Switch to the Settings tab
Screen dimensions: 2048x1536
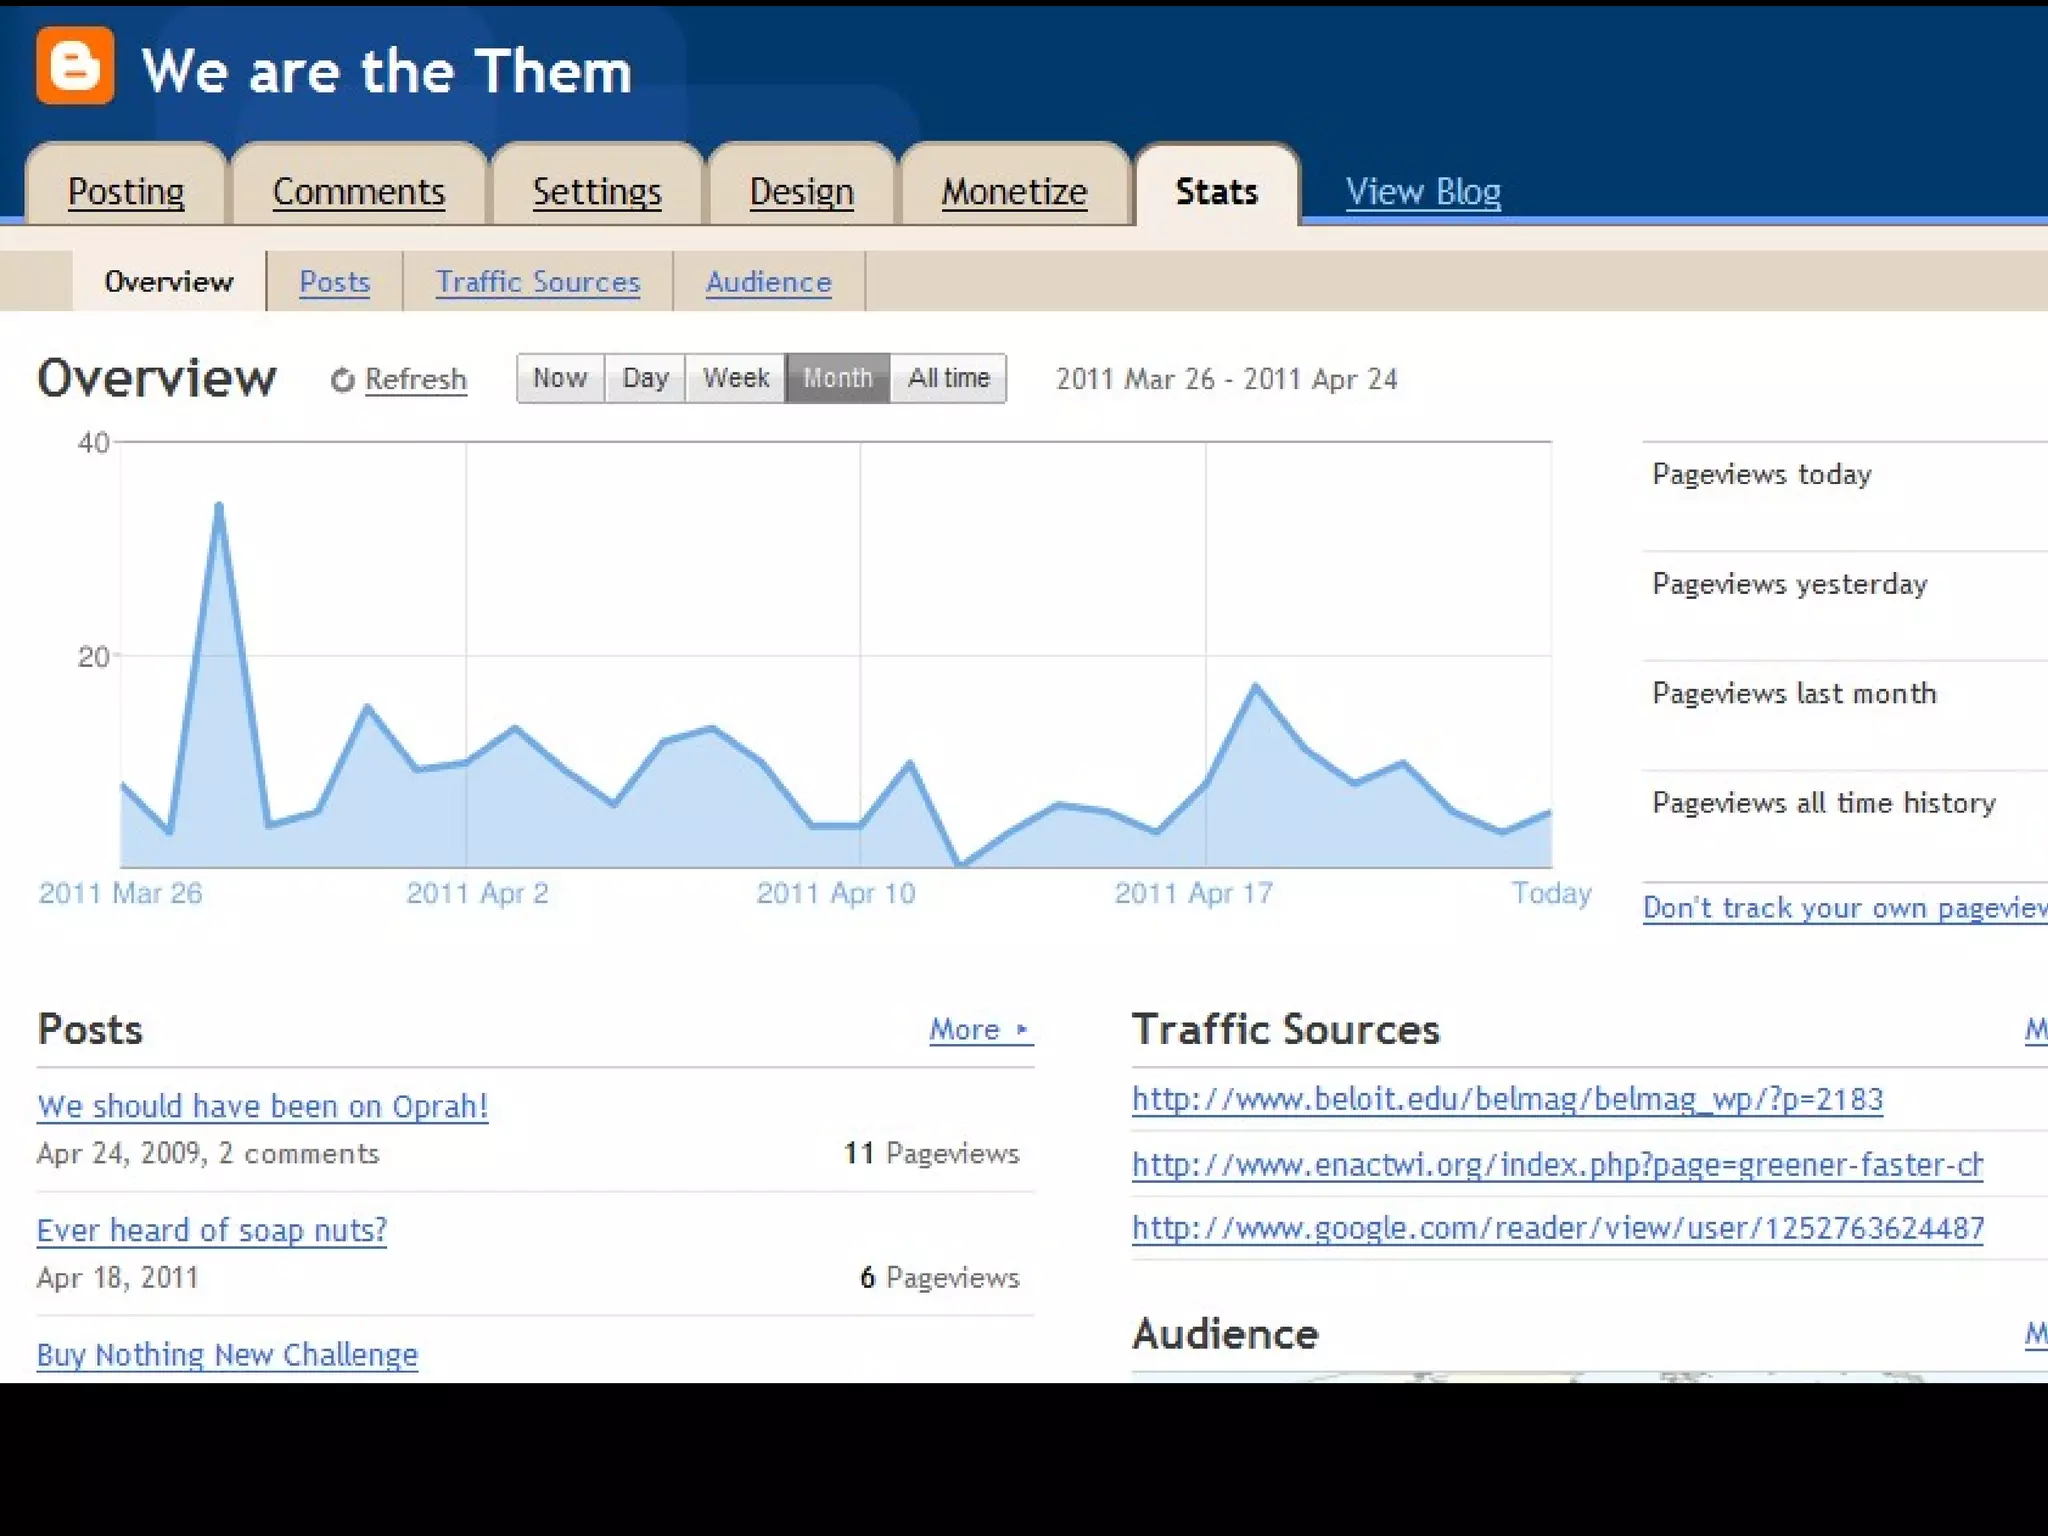[x=597, y=191]
